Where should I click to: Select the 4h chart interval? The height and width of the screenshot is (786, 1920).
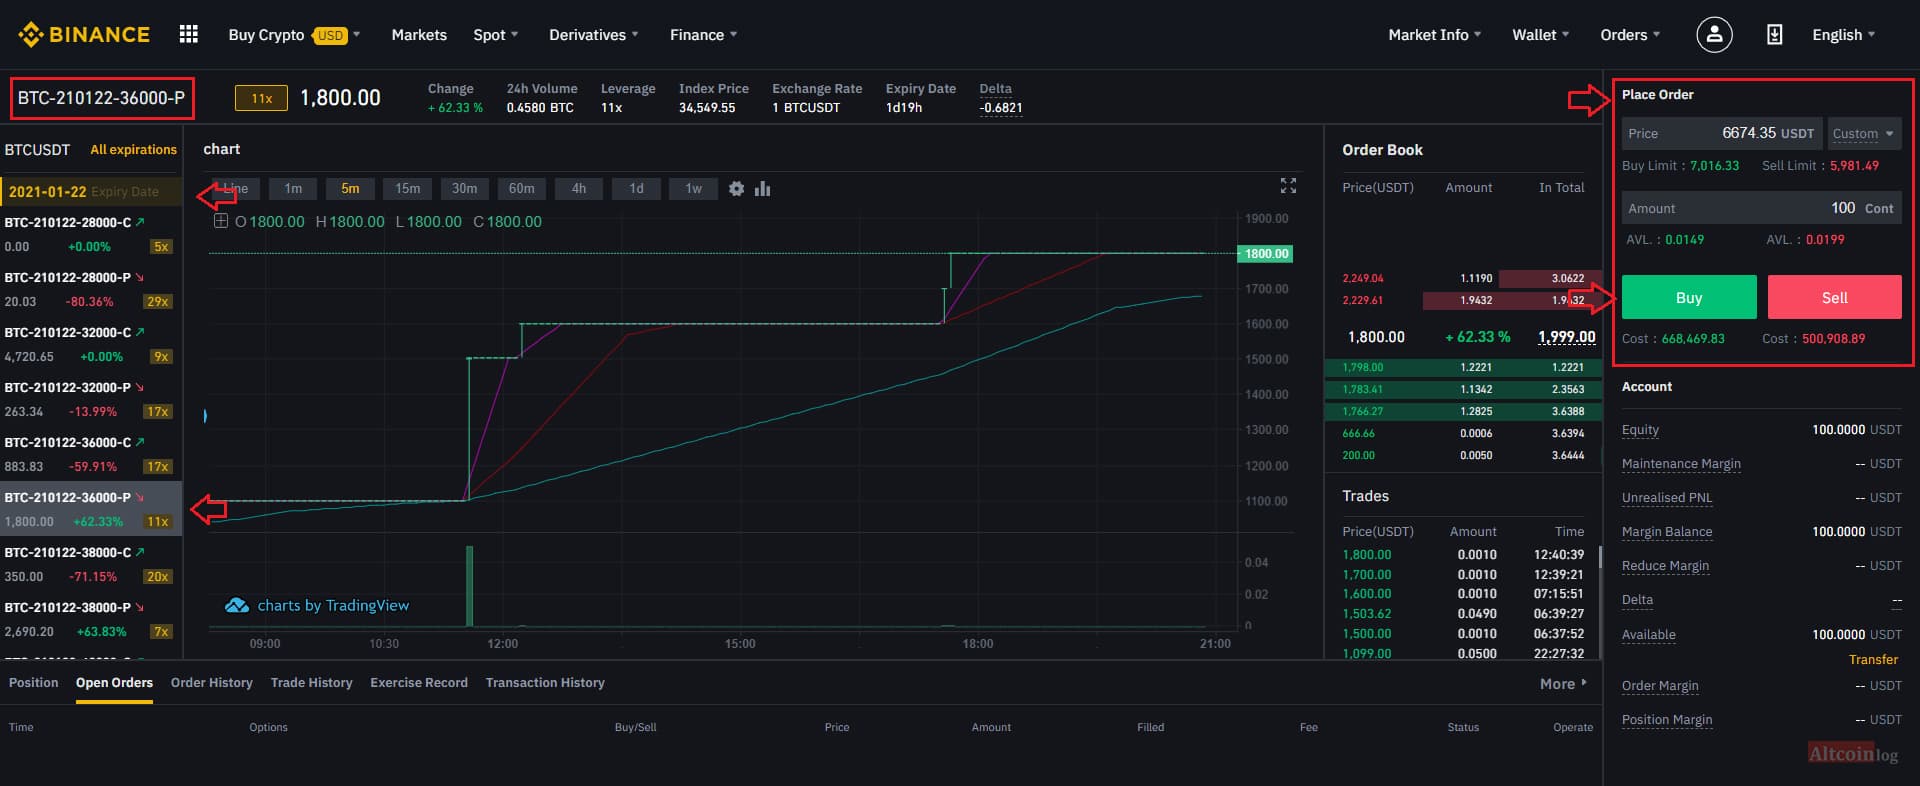pyautogui.click(x=579, y=188)
